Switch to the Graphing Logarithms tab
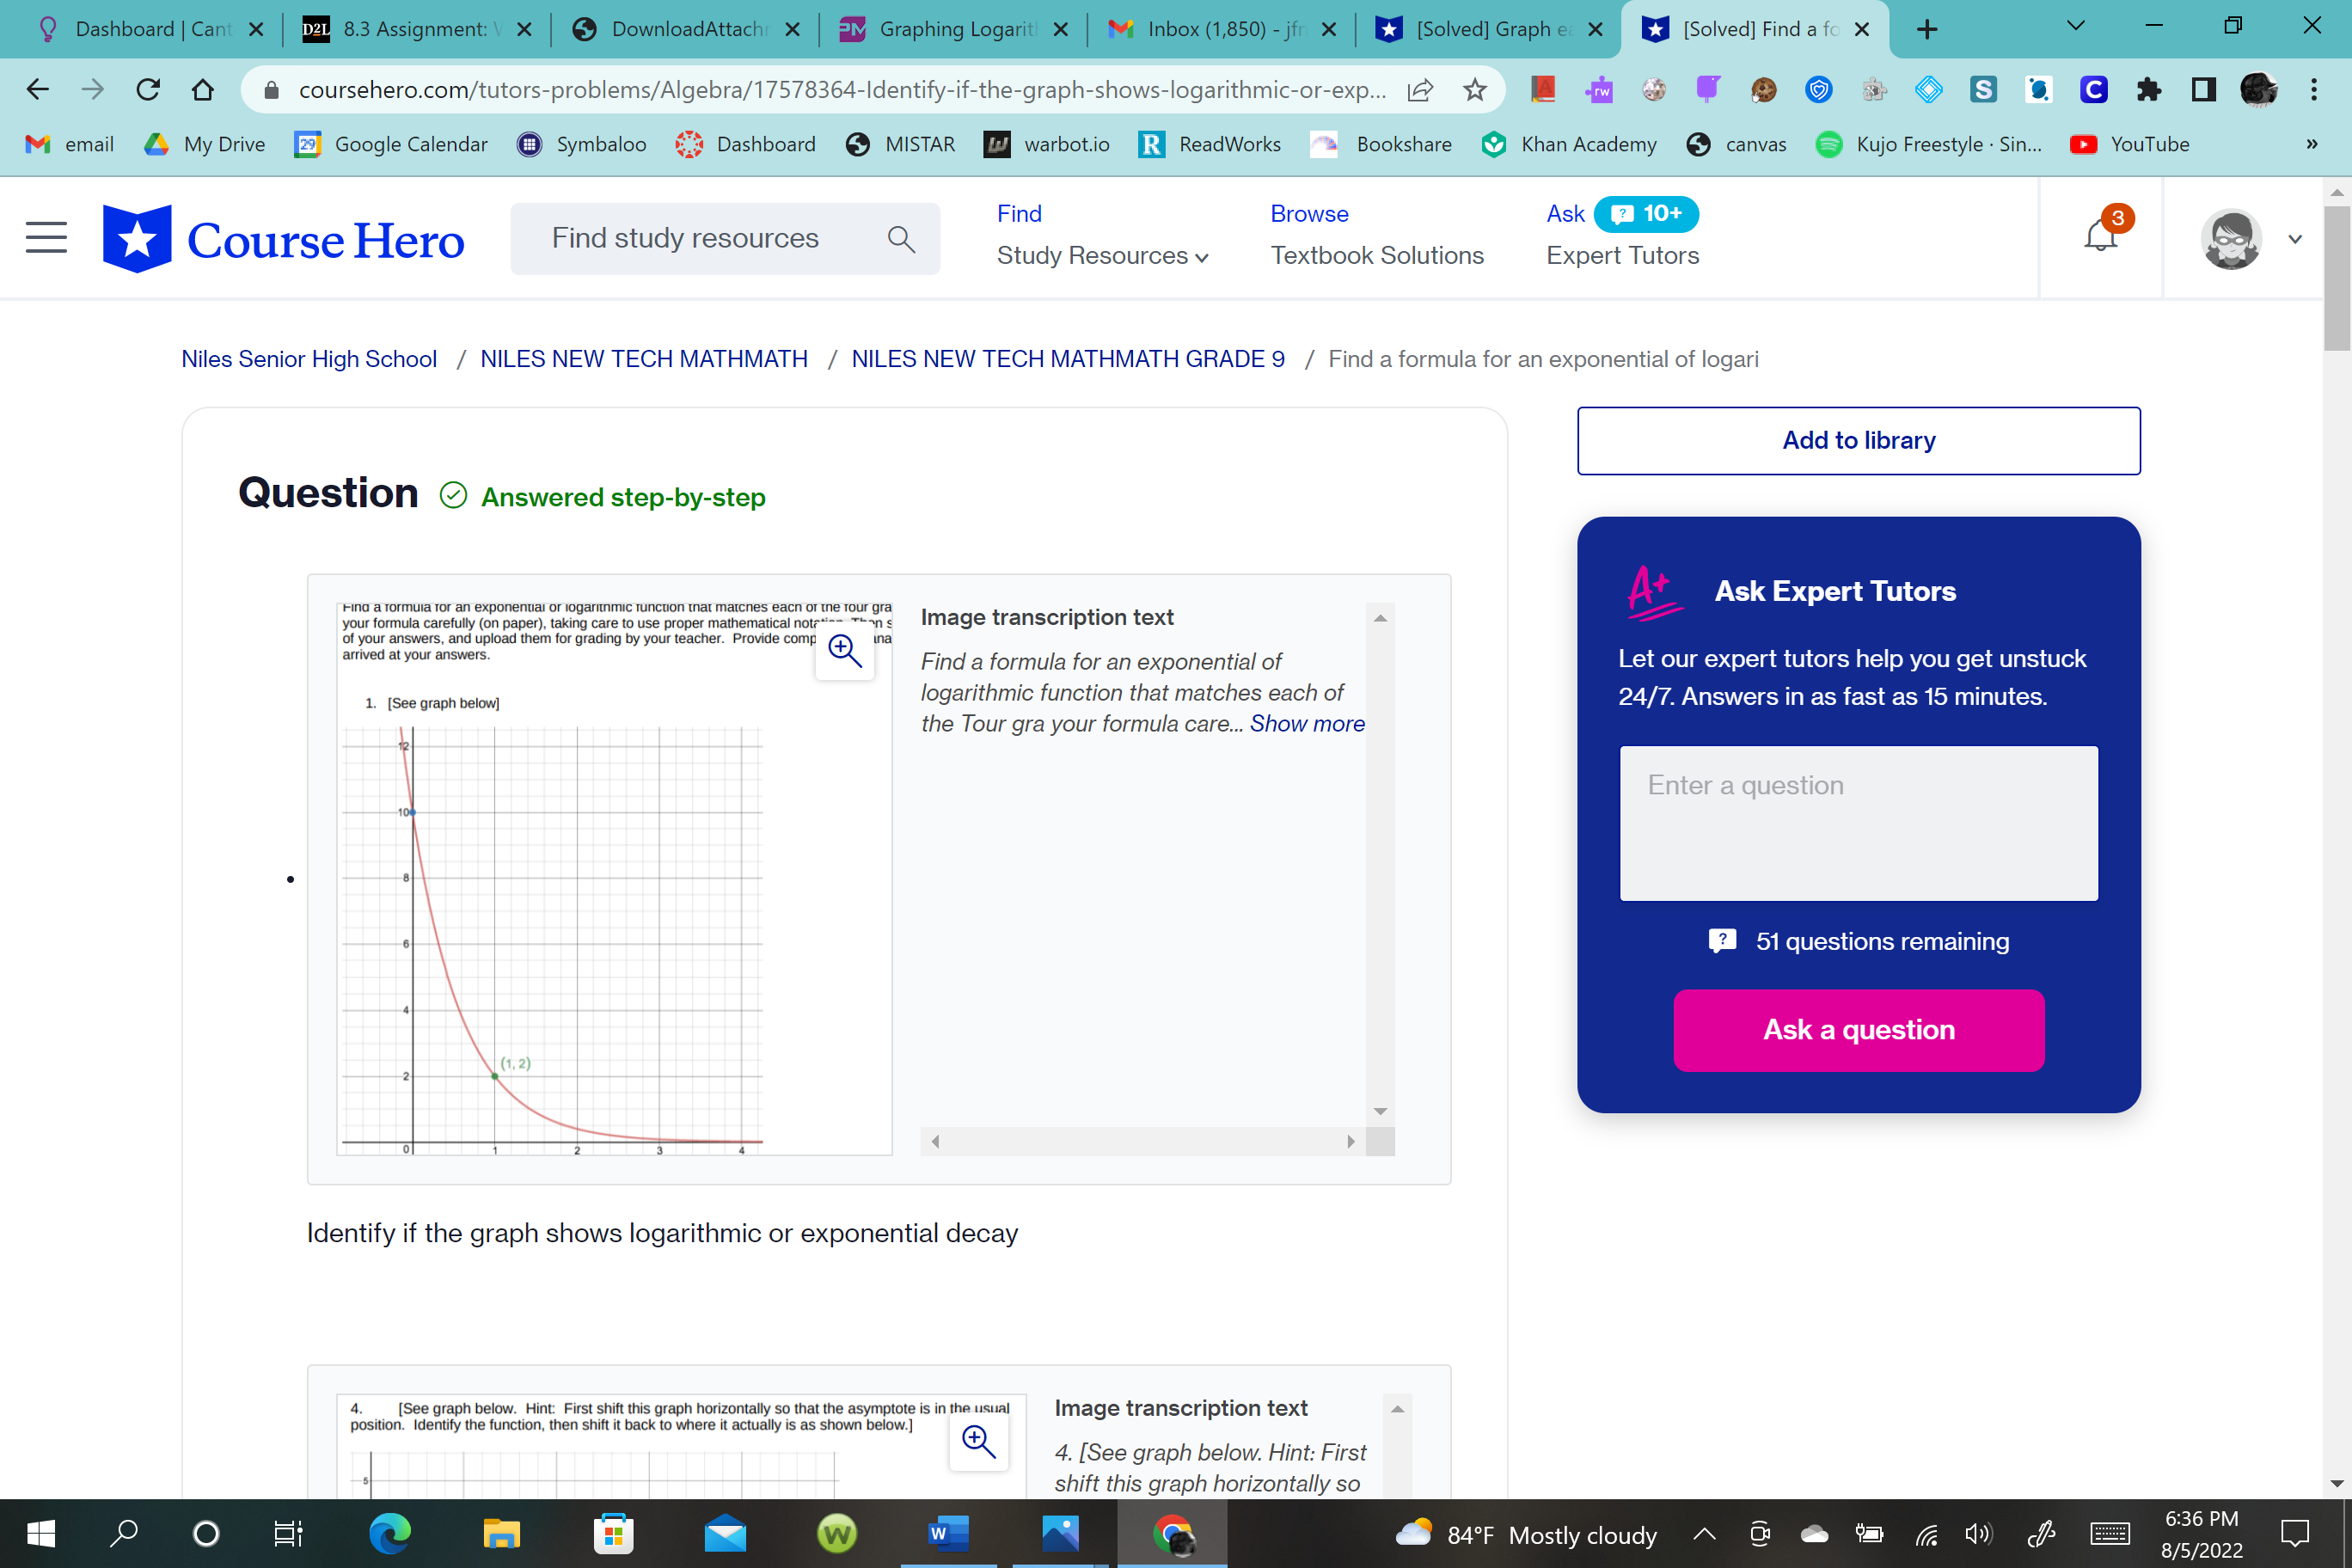This screenshot has width=2352, height=1568. pyautogui.click(x=952, y=29)
